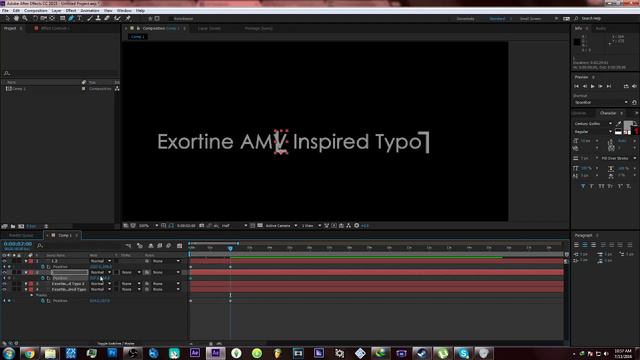Mute audio in Preview panel

coord(634,86)
